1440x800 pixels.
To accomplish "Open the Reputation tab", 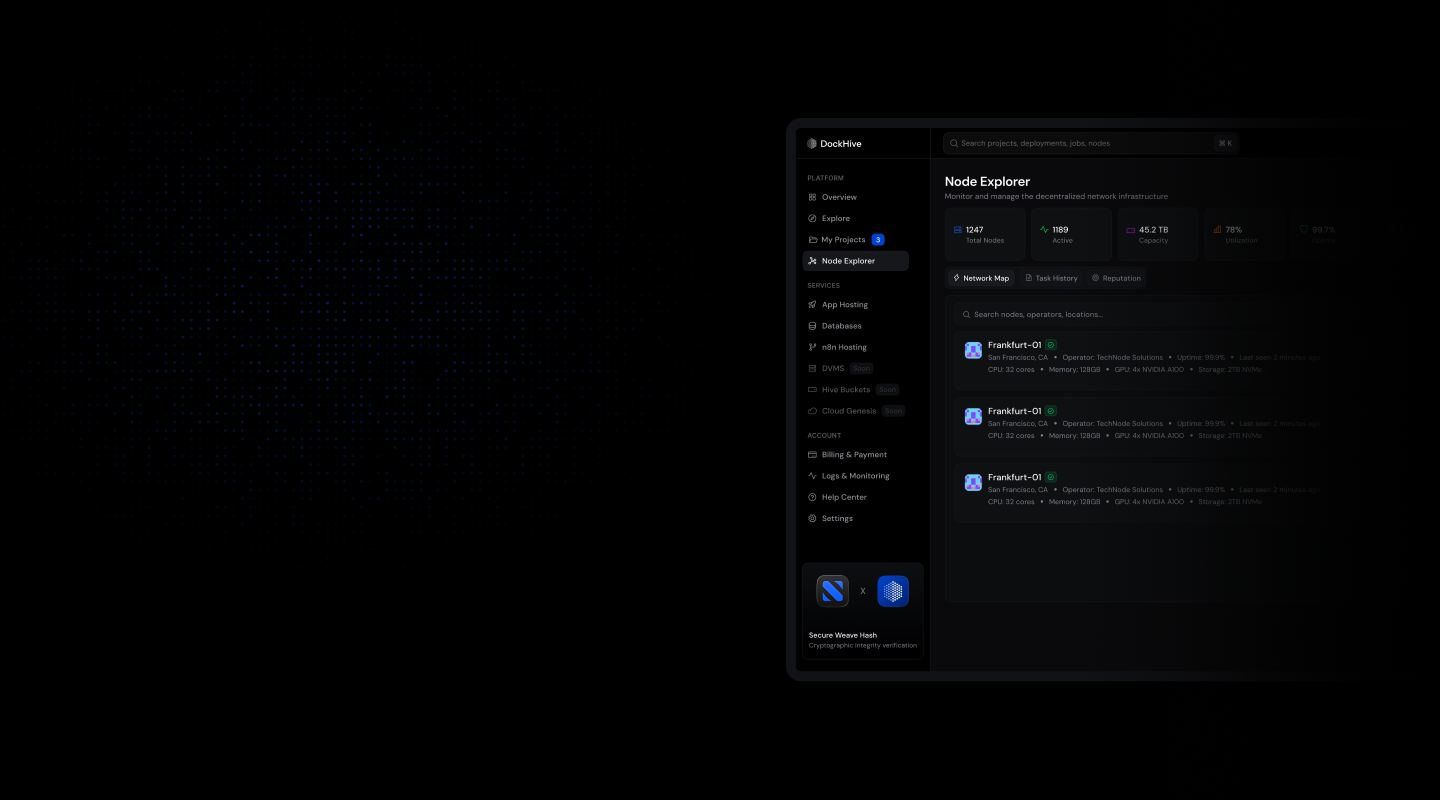I will click(1116, 278).
